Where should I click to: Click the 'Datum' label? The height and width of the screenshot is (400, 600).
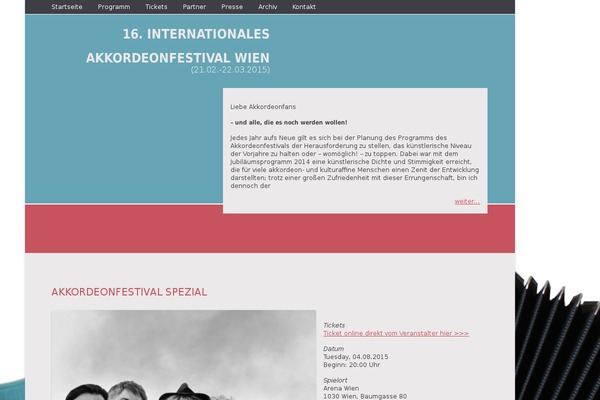pos(333,349)
